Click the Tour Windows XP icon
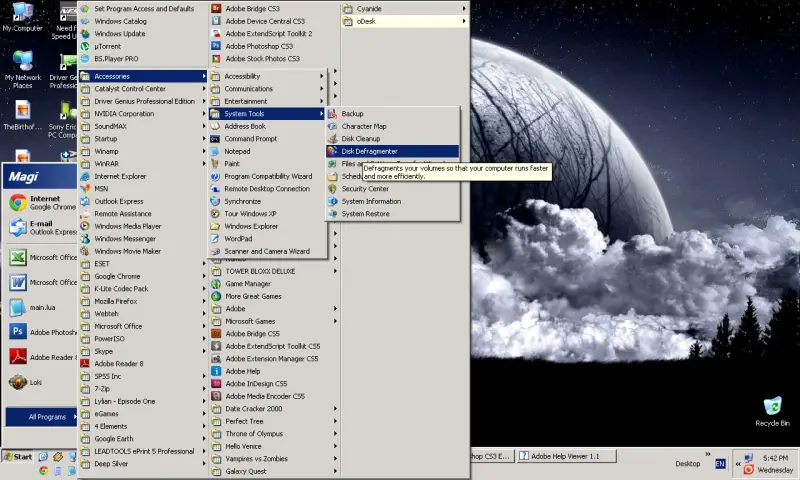The image size is (800, 480). point(215,214)
